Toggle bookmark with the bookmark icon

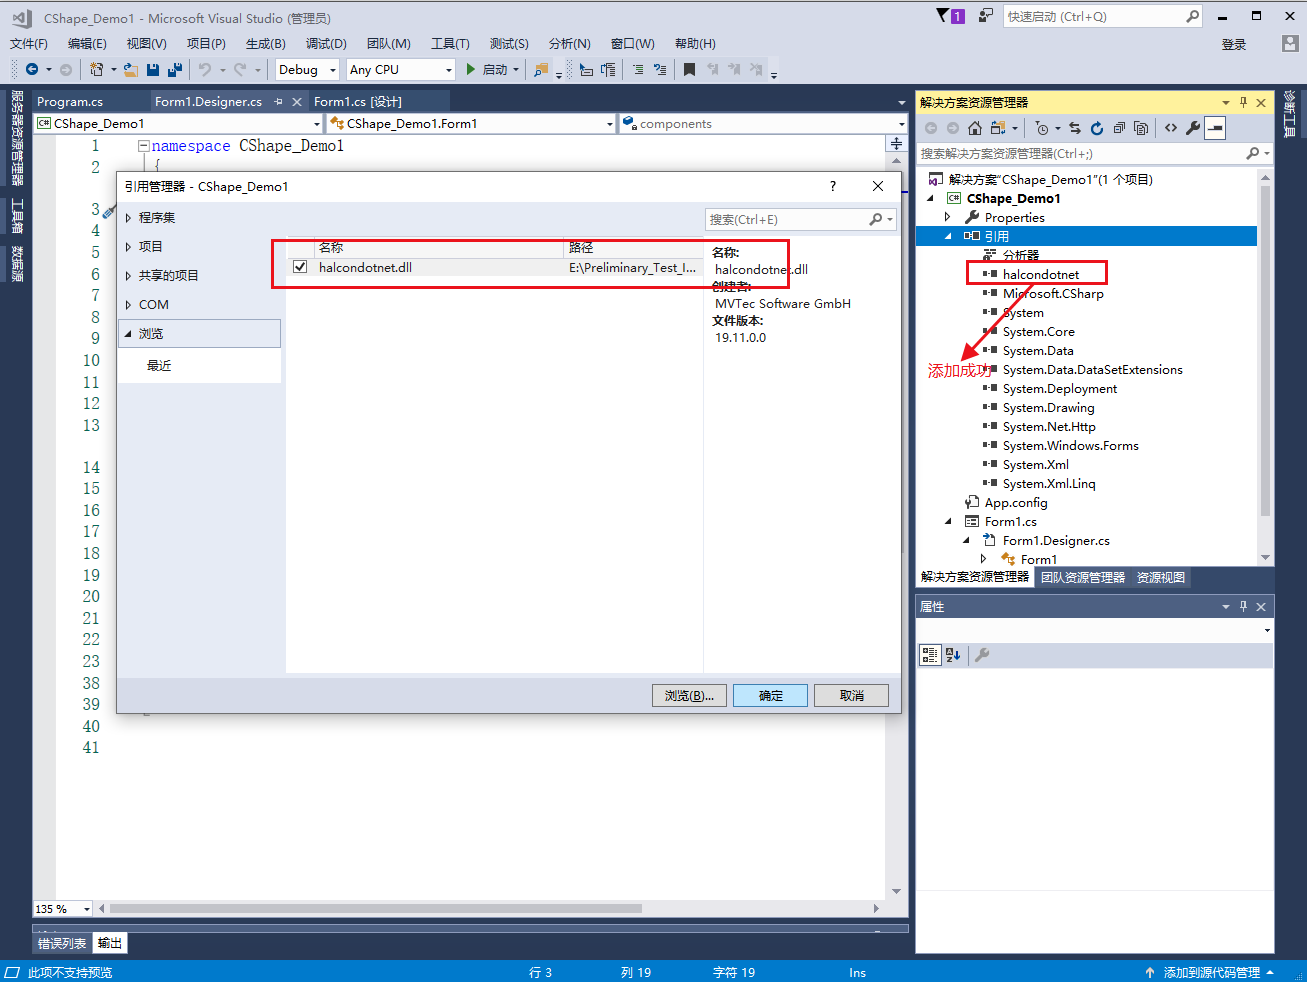click(x=689, y=70)
